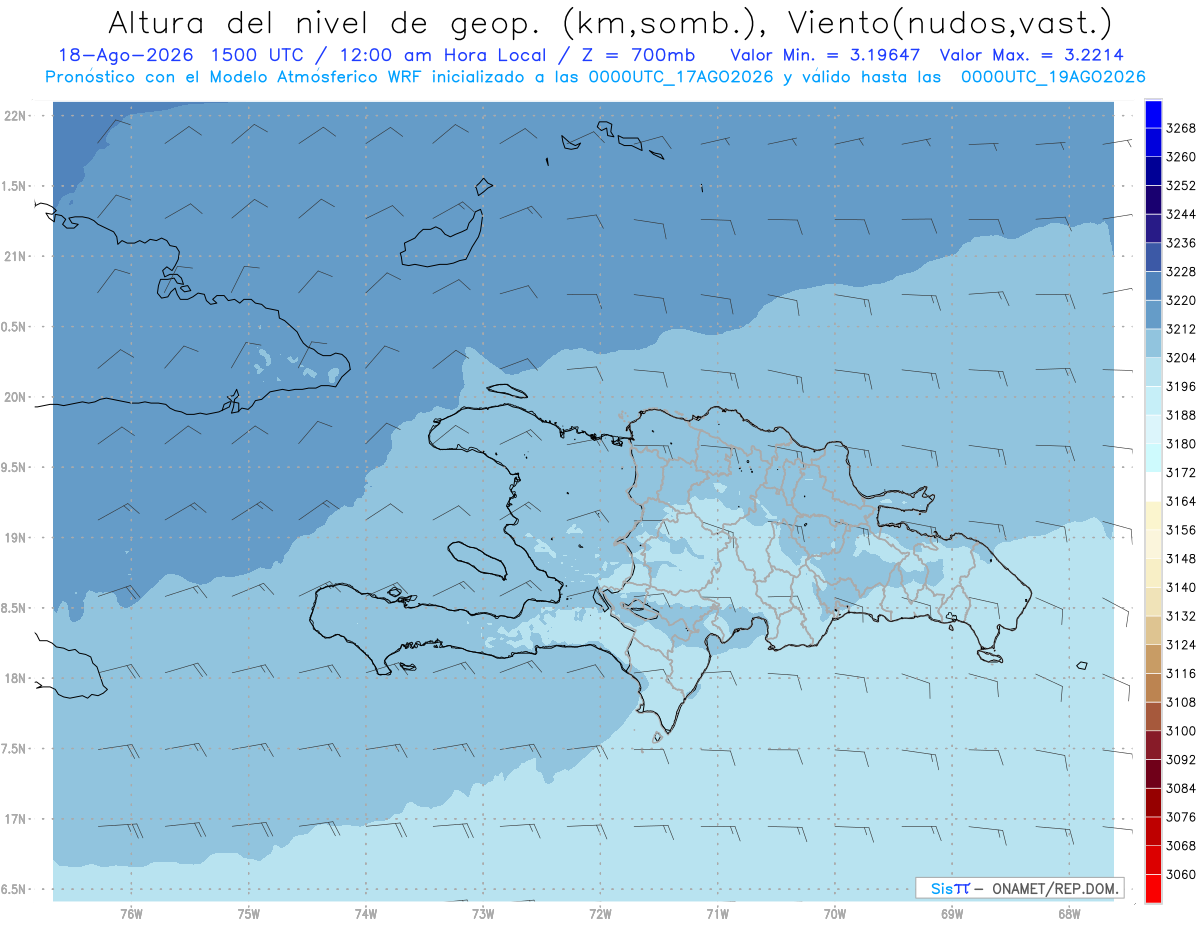
Task: Click the '3204' colorbar value
Action: tap(1181, 358)
